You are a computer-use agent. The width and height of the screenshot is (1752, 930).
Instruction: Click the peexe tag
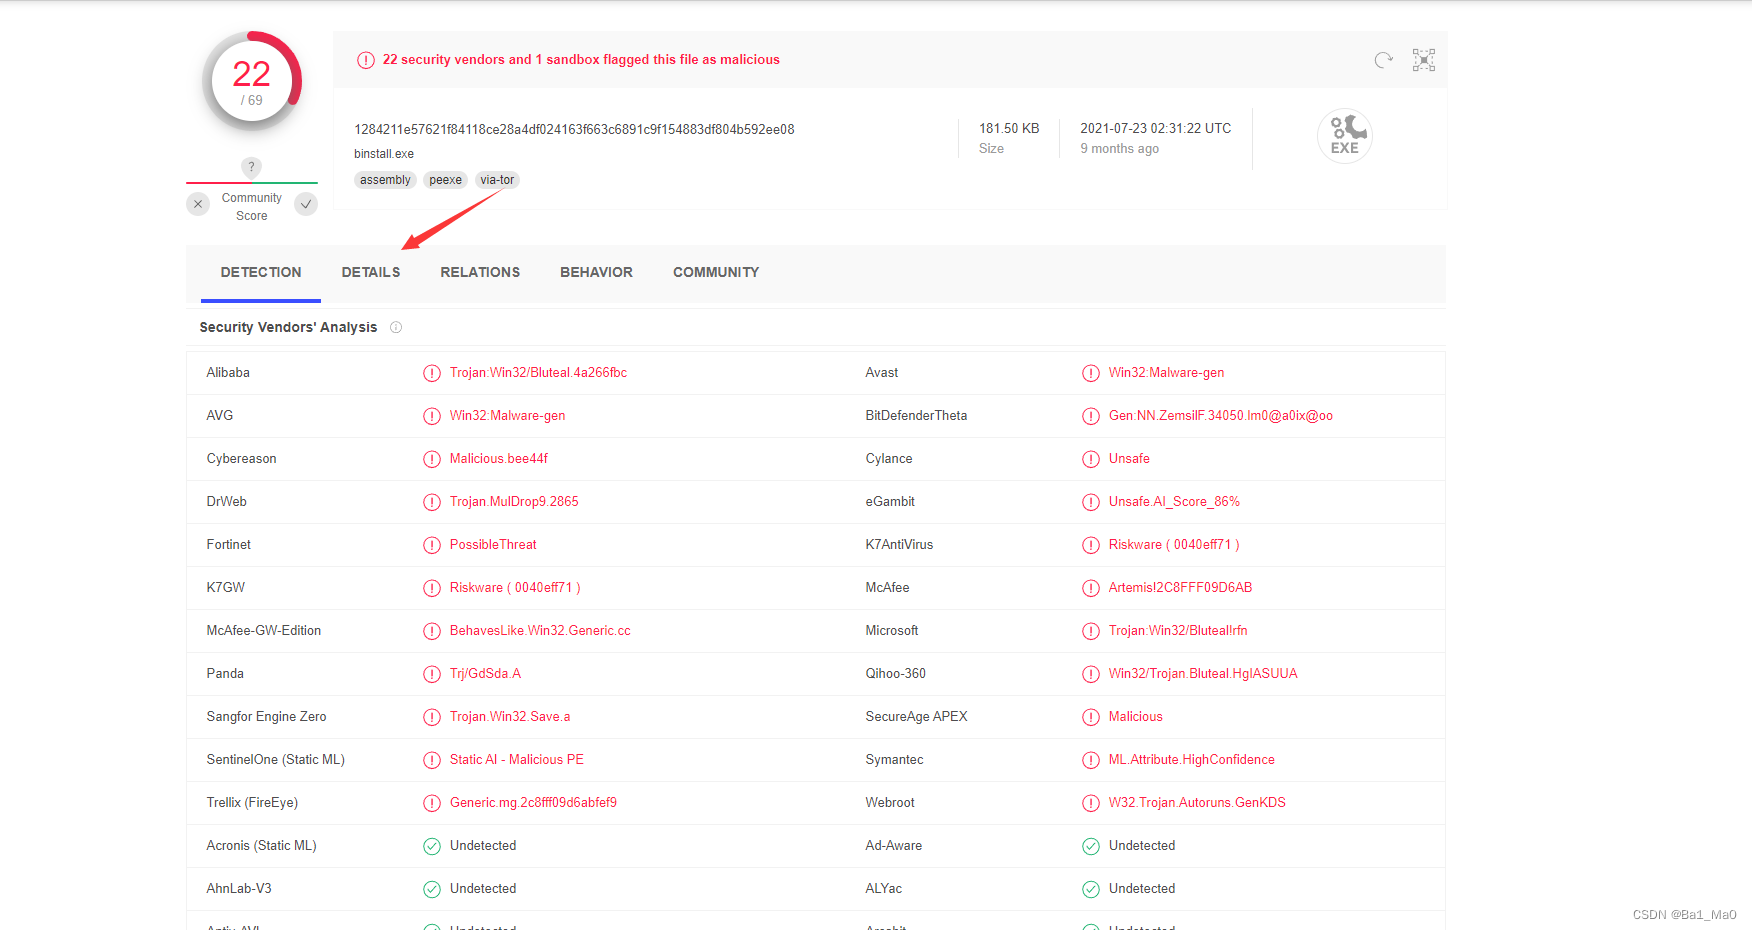[x=445, y=180]
